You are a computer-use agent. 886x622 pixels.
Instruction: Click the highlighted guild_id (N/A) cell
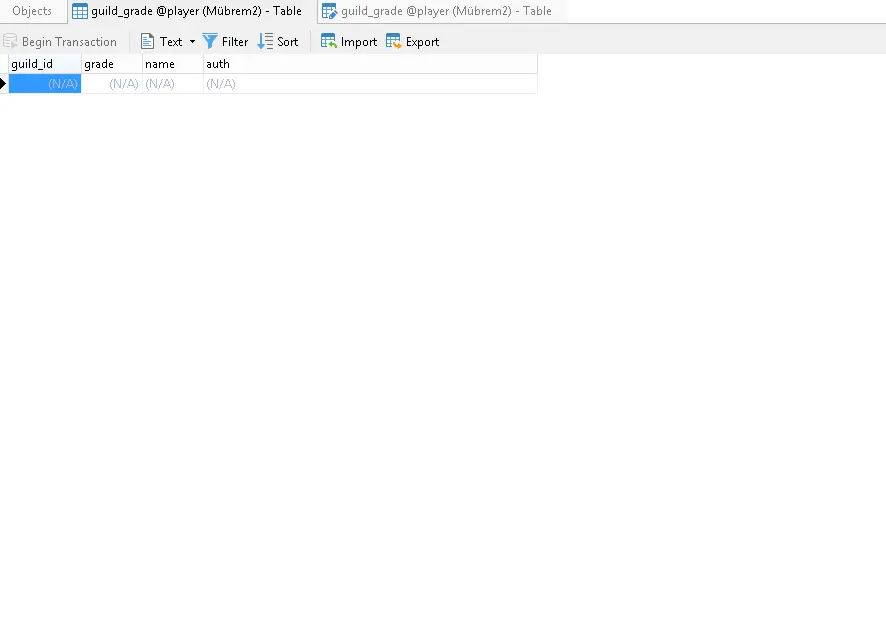tap(45, 84)
